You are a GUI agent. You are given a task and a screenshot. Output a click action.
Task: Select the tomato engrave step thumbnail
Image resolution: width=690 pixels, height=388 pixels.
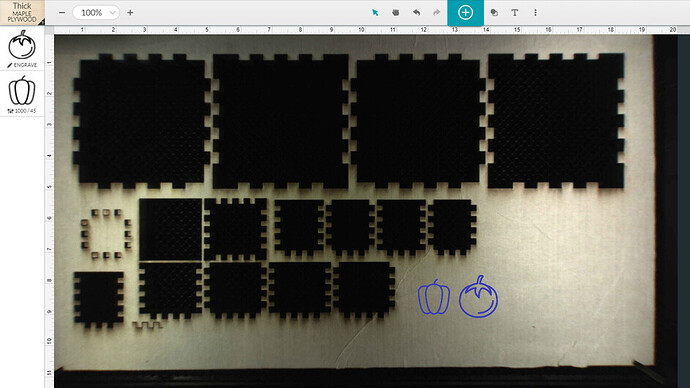point(22,45)
